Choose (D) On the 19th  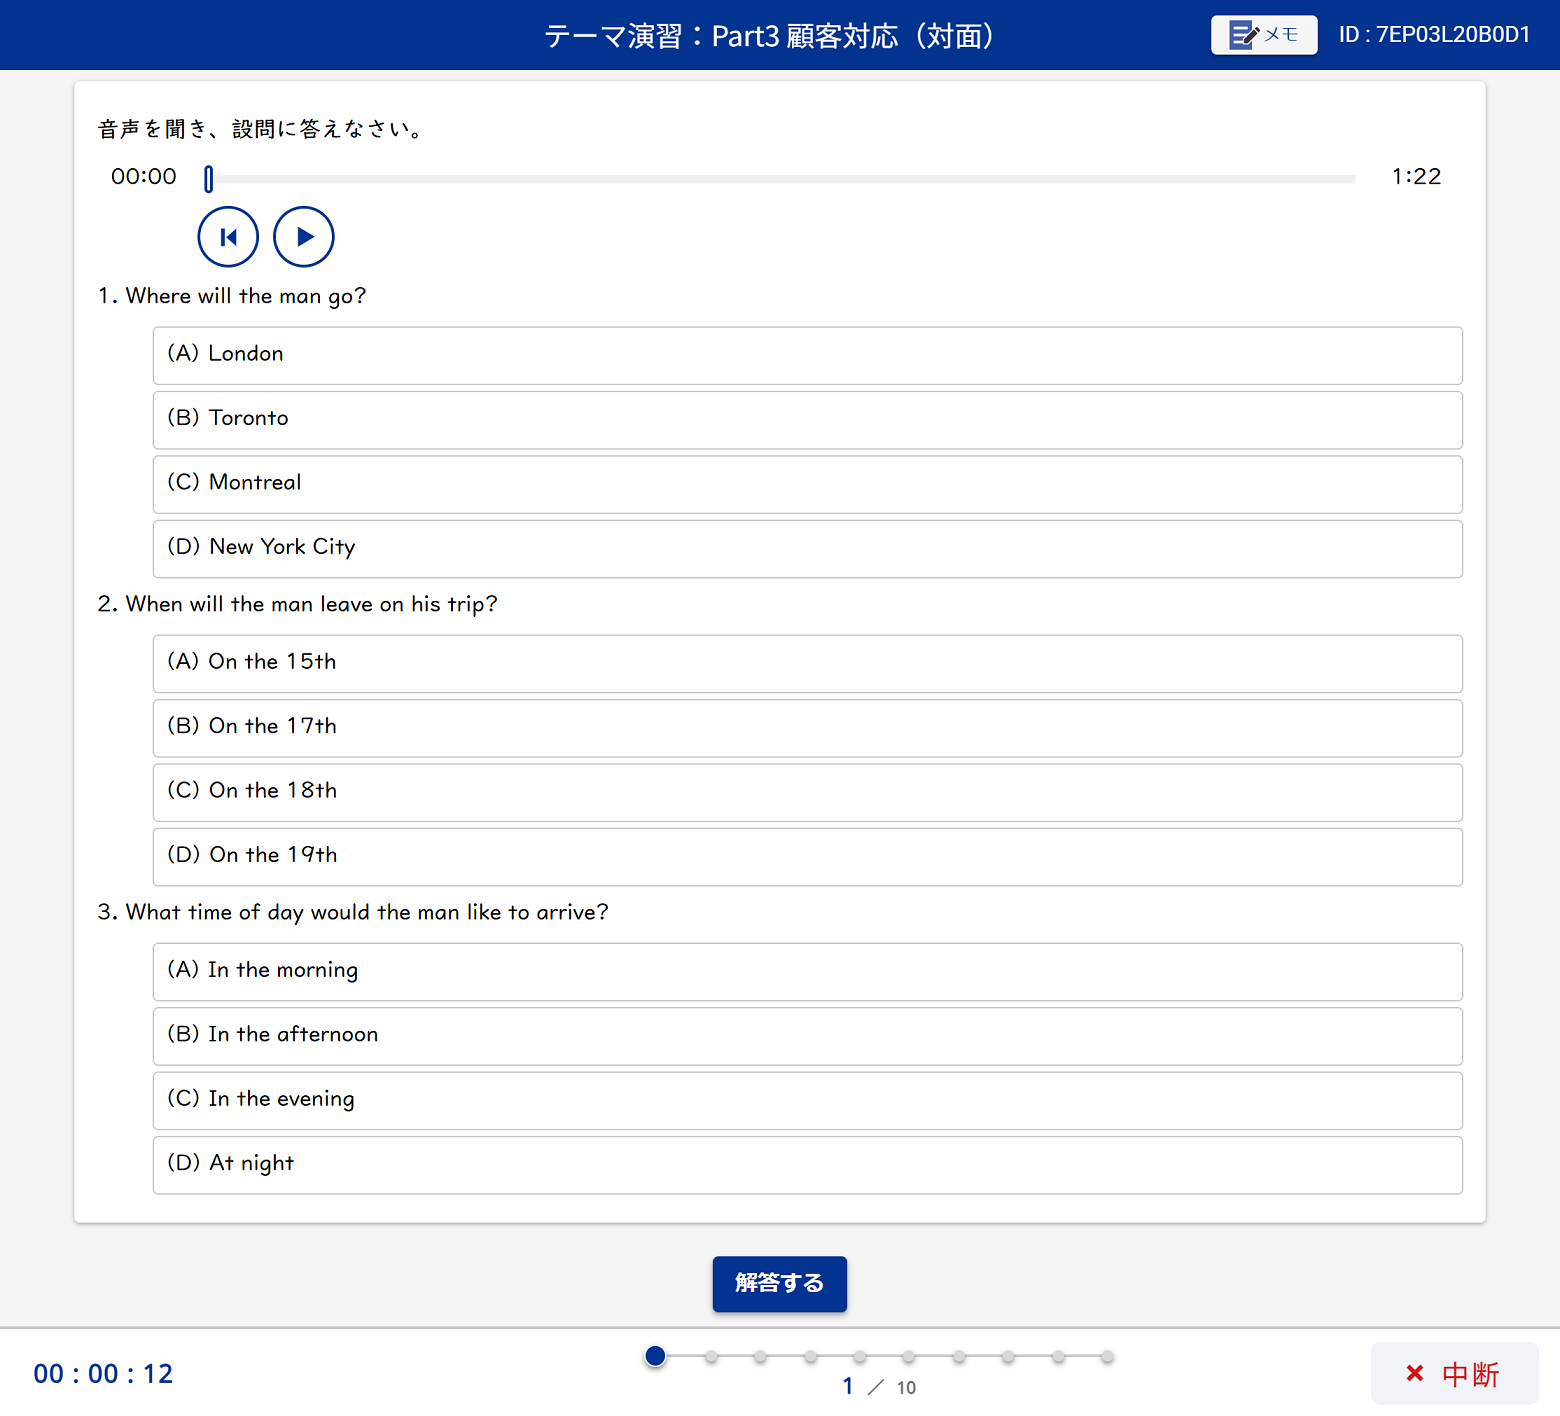coord(807,856)
